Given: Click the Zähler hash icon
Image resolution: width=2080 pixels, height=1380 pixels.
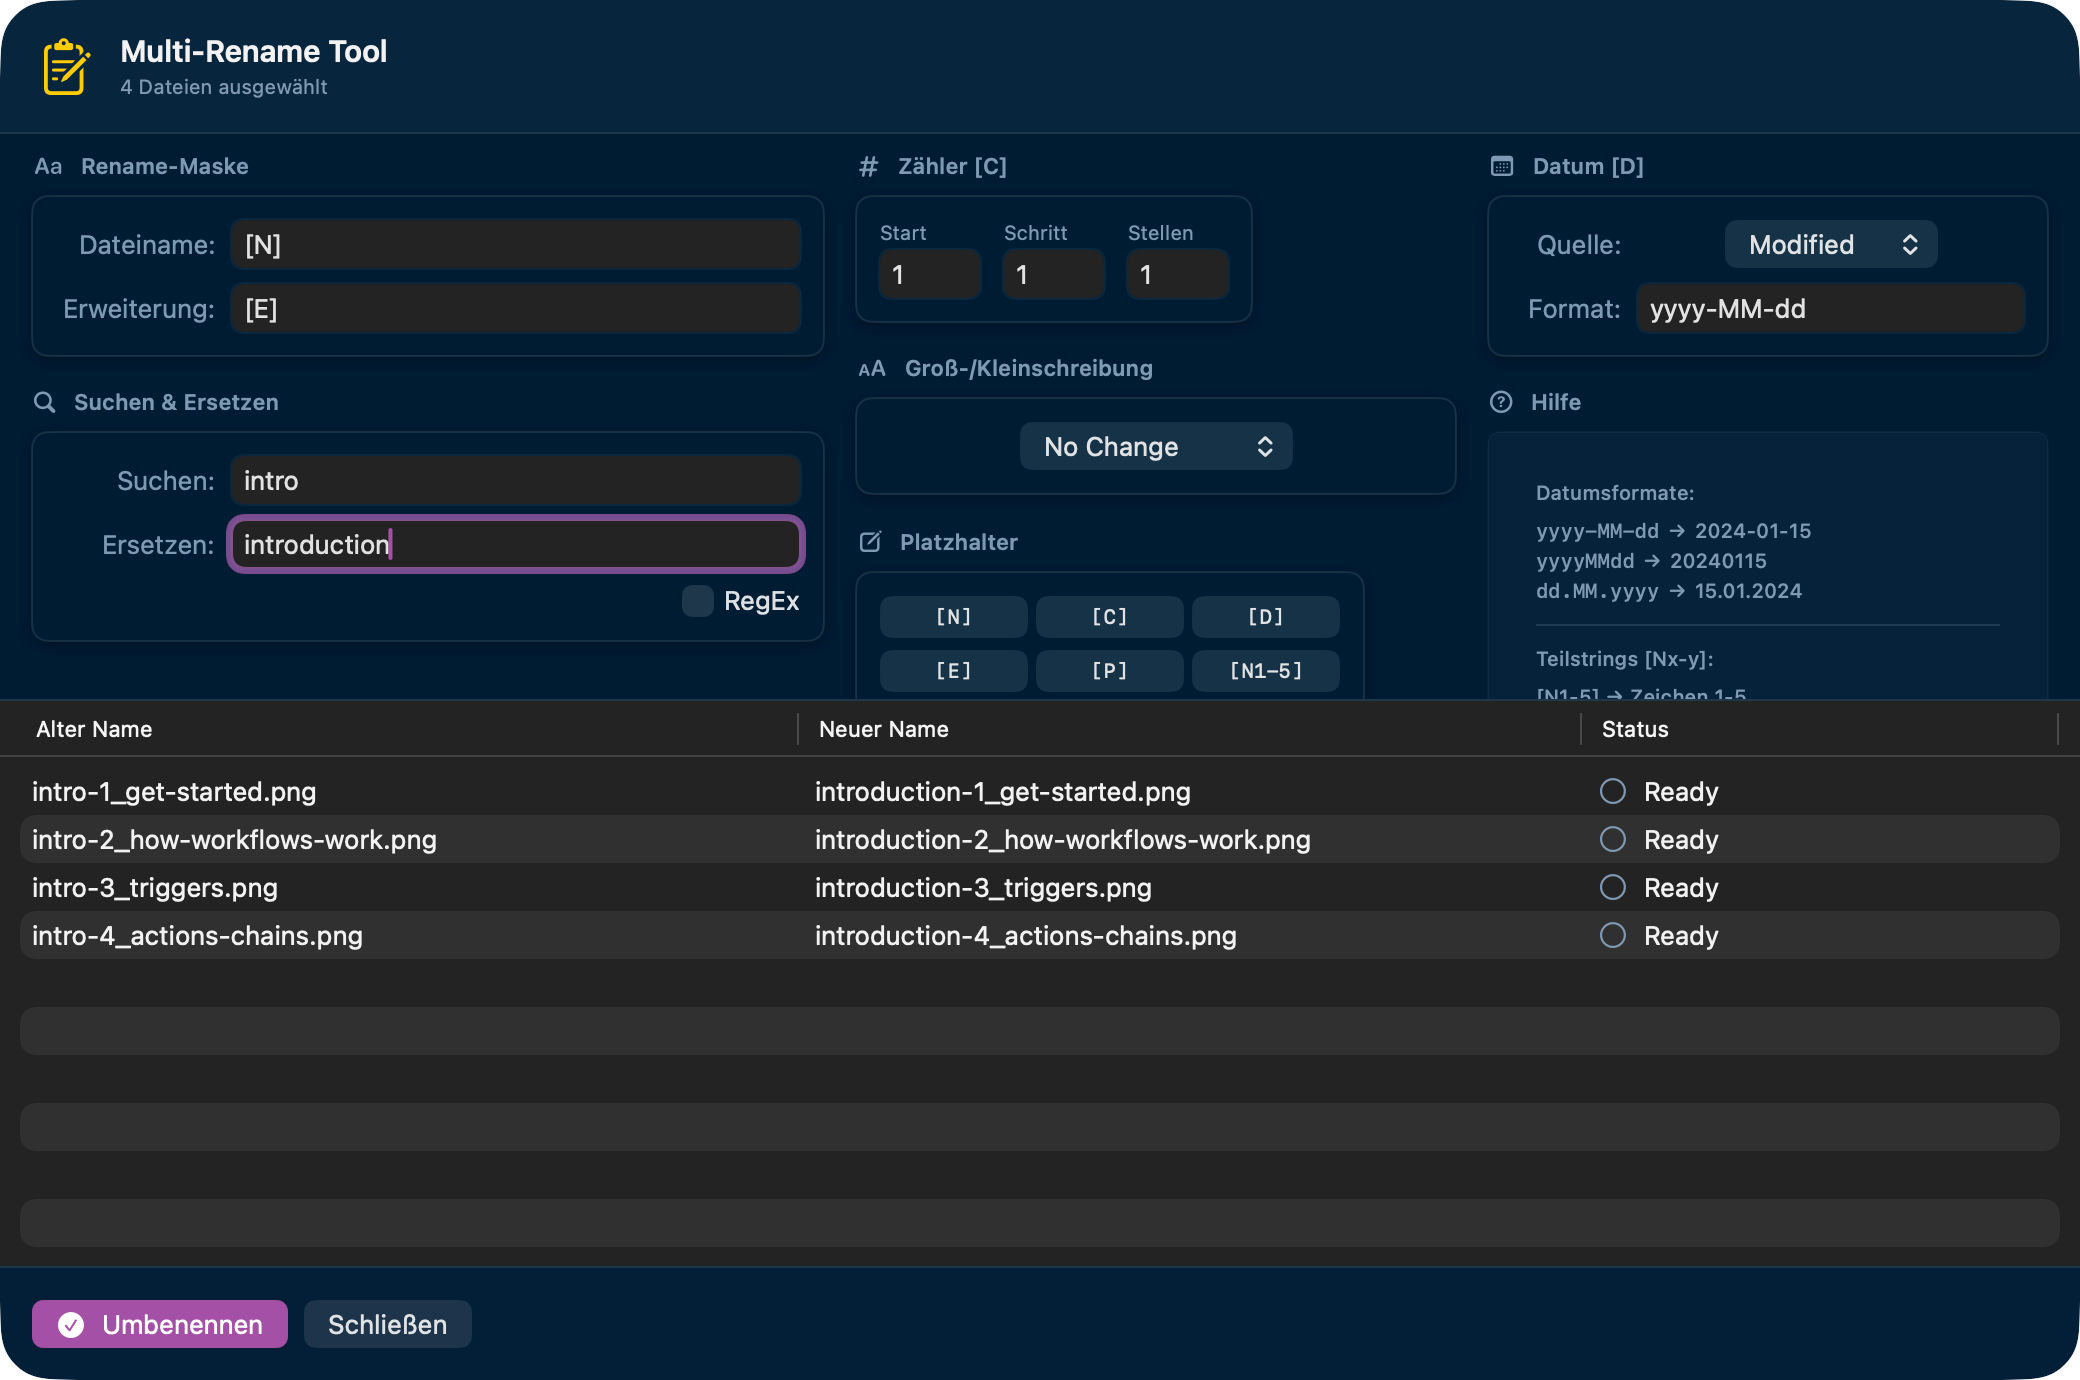Looking at the screenshot, I should (868, 167).
